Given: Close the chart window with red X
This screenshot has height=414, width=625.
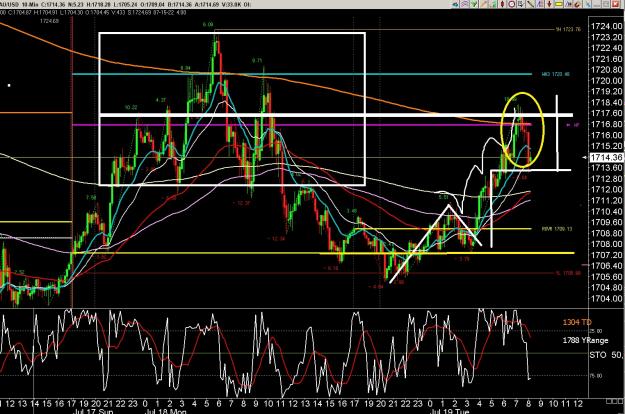Looking at the screenshot, I should pyautogui.click(x=615, y=4).
